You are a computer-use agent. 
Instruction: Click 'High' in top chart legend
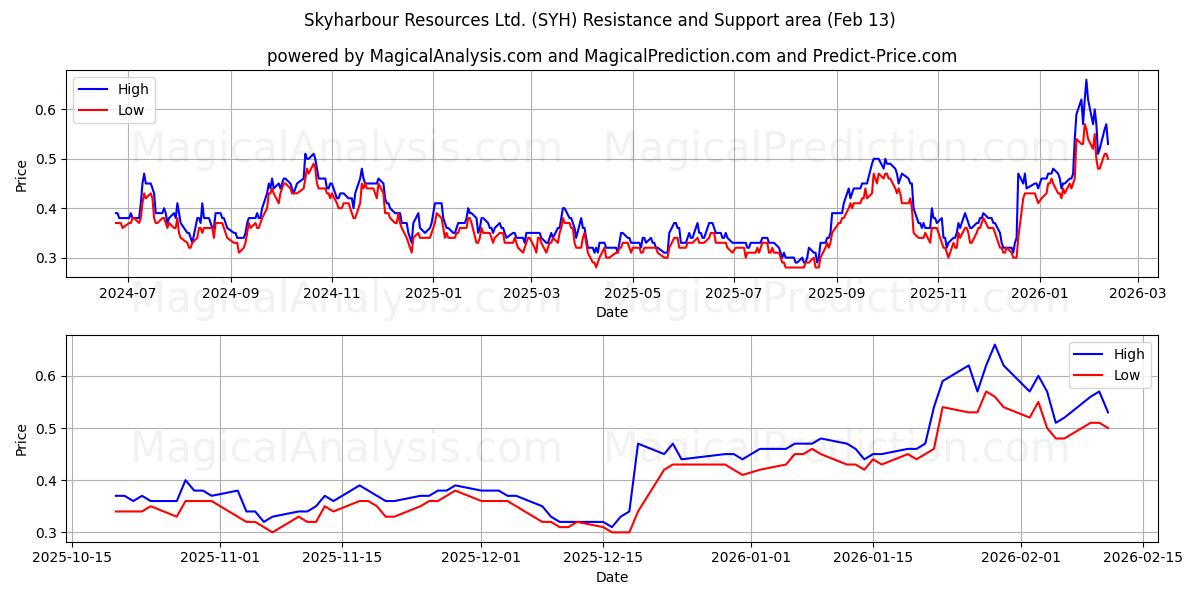pos(133,89)
